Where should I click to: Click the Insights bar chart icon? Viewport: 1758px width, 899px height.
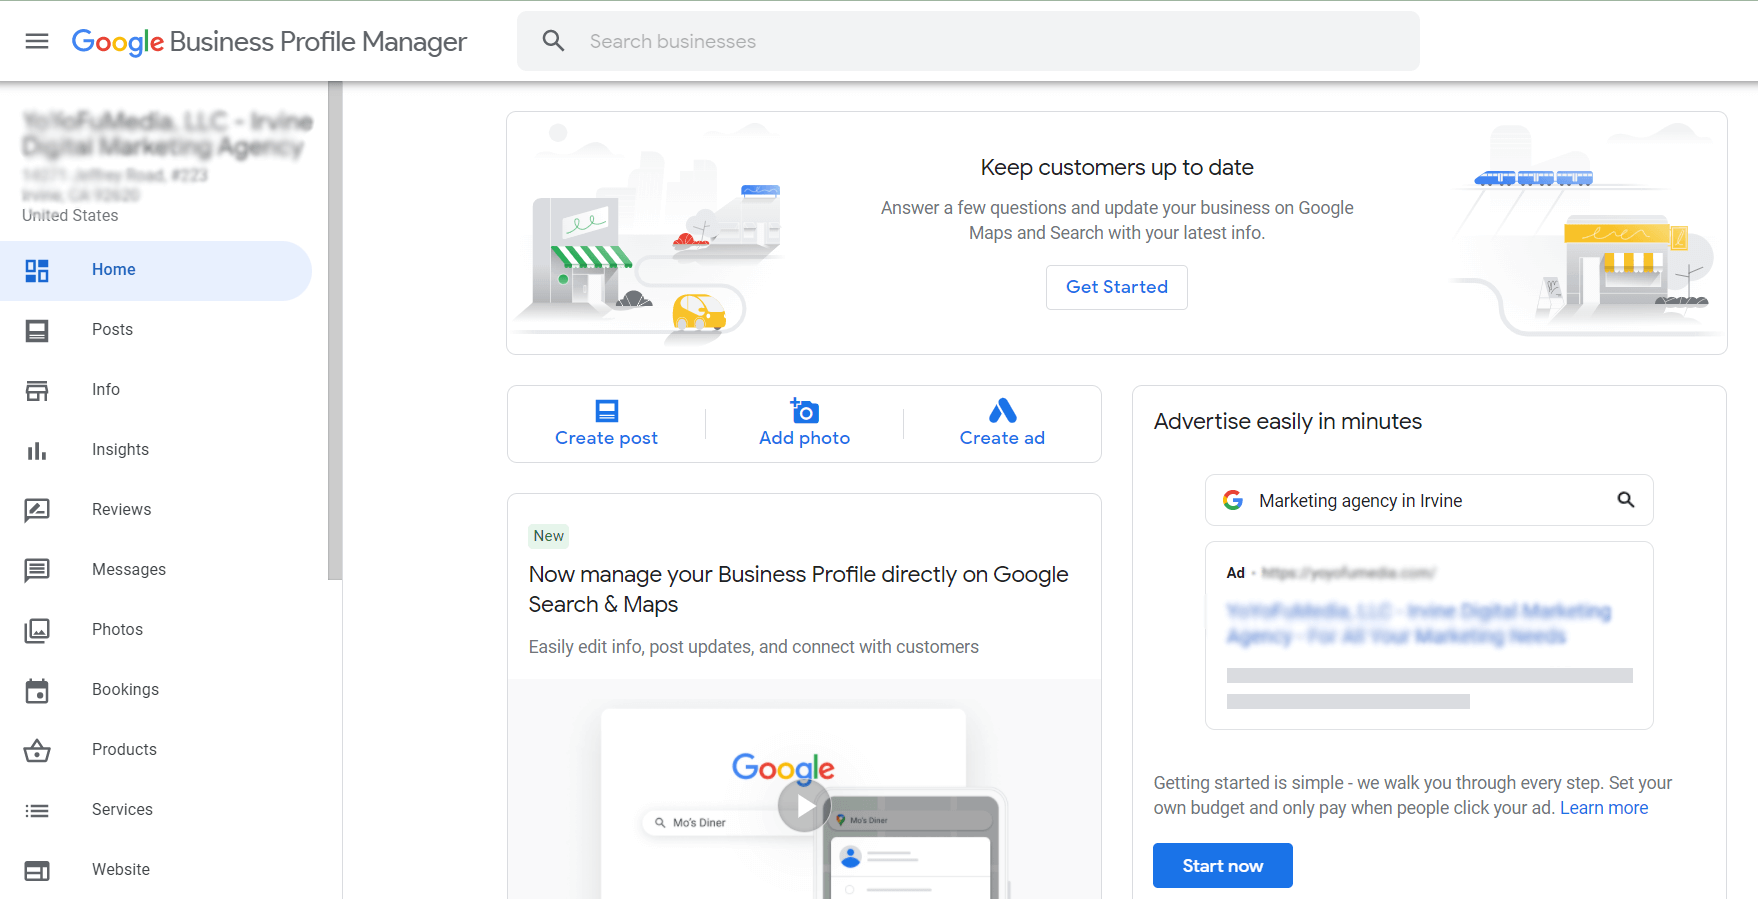pos(37,450)
